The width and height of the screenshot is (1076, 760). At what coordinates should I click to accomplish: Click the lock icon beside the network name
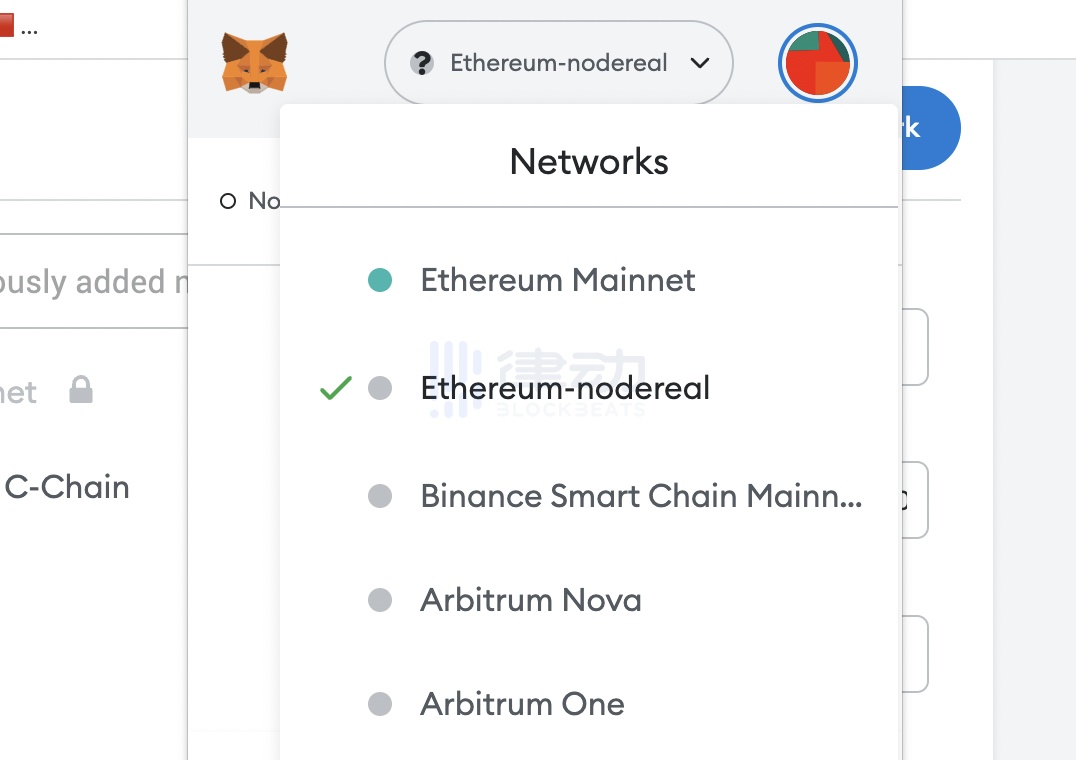pos(81,390)
